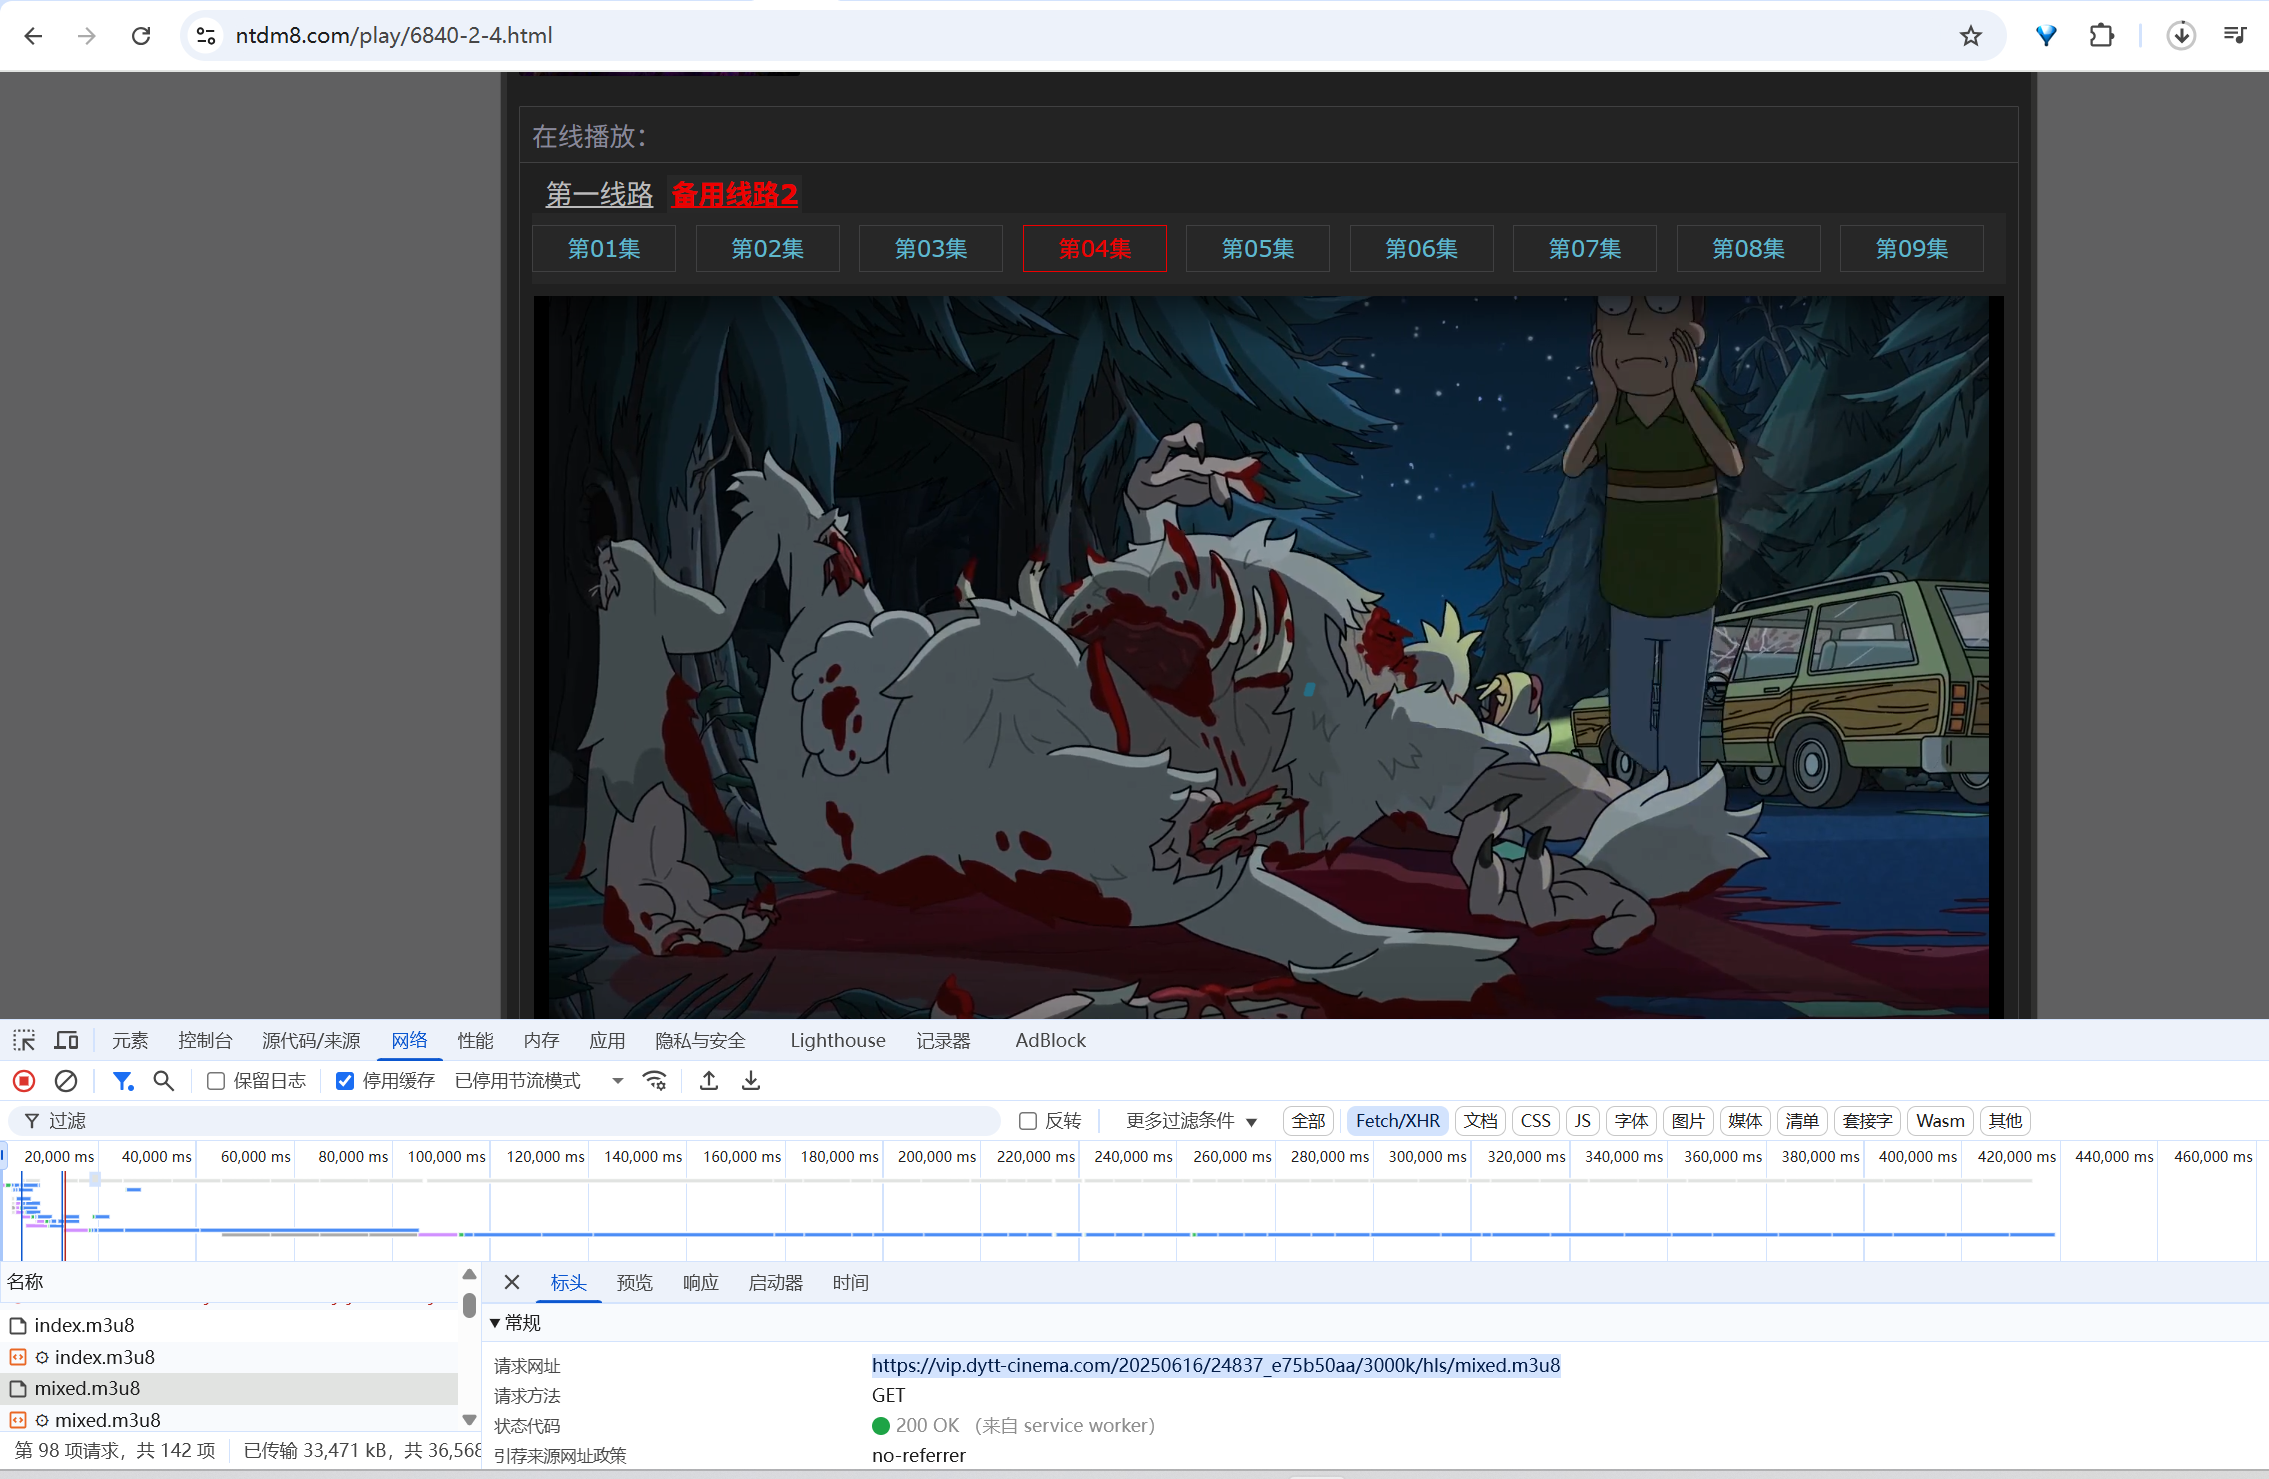Image resolution: width=2269 pixels, height=1479 pixels.
Task: Reload the current page
Action: 141,36
